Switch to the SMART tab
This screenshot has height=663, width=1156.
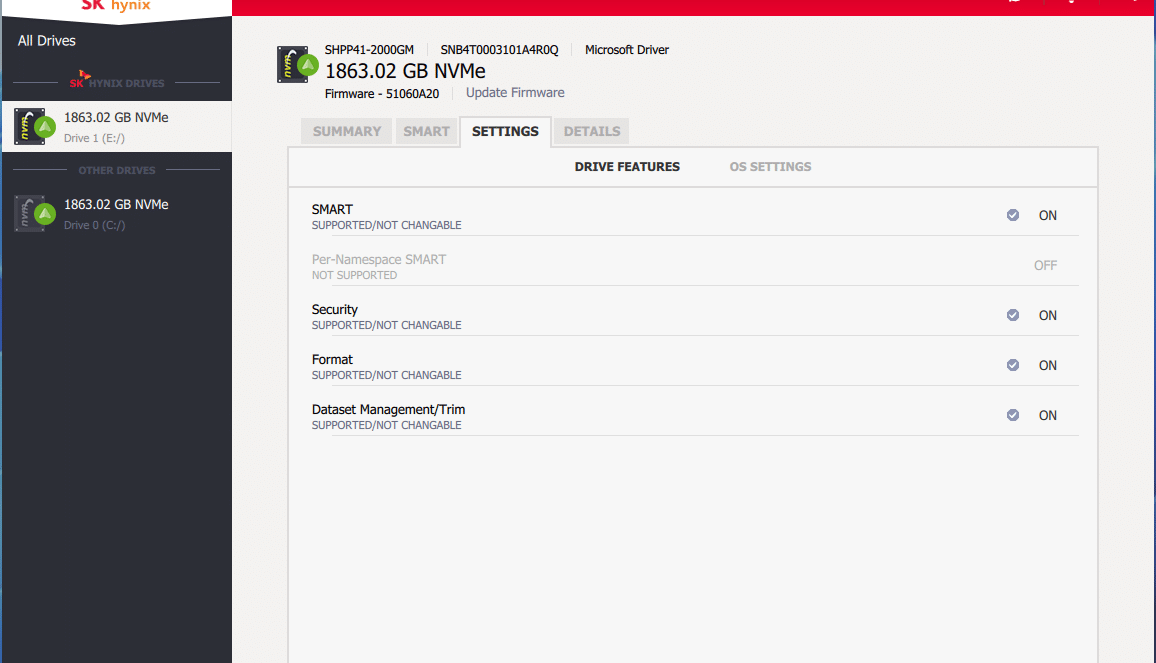pos(426,131)
